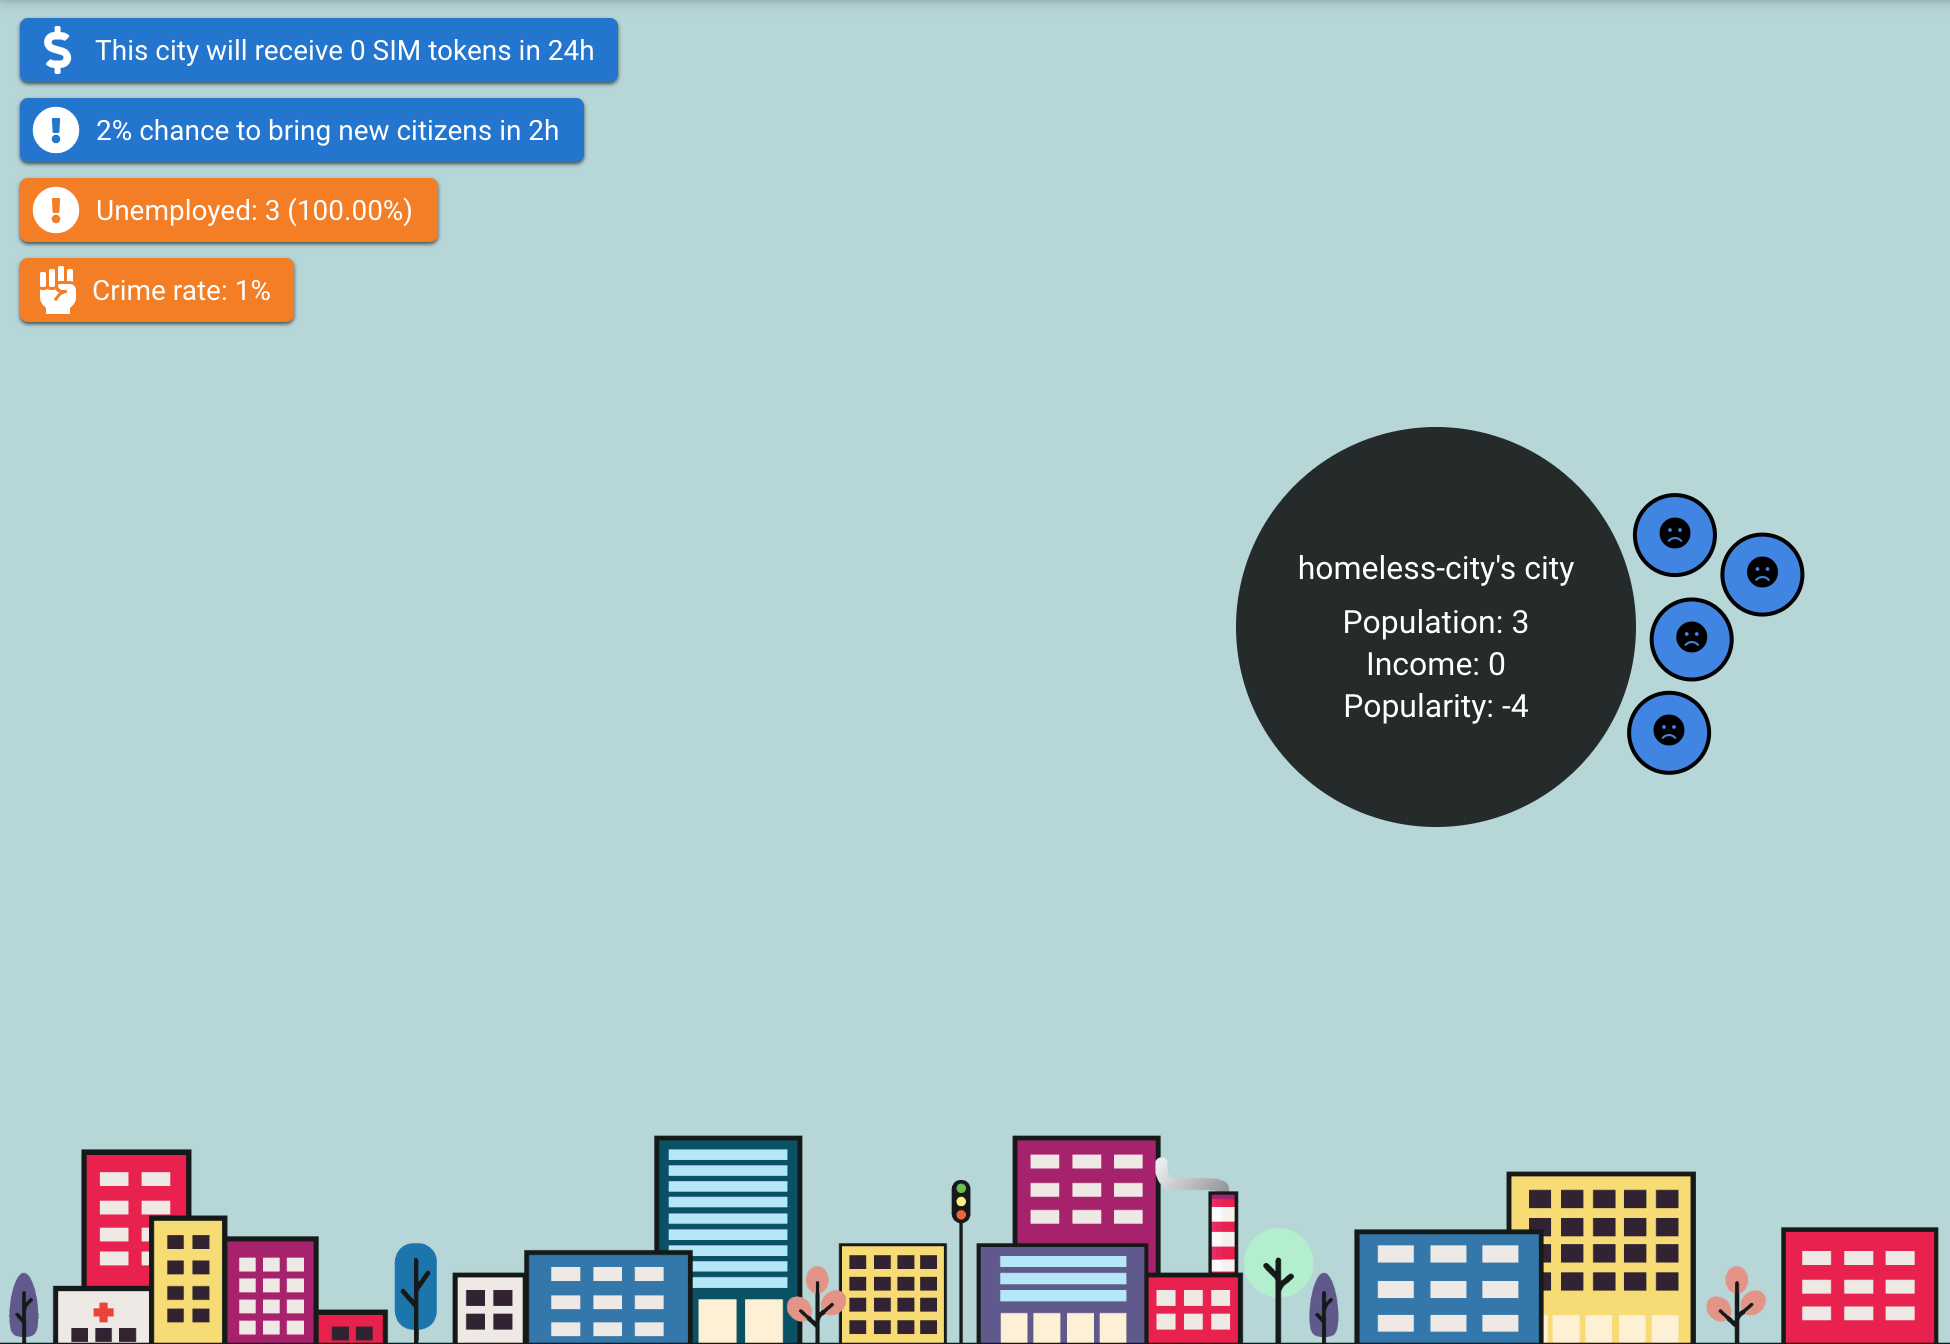Click the blue exclamation mark icon
Image resolution: width=1950 pixels, height=1344 pixels.
coord(56,130)
